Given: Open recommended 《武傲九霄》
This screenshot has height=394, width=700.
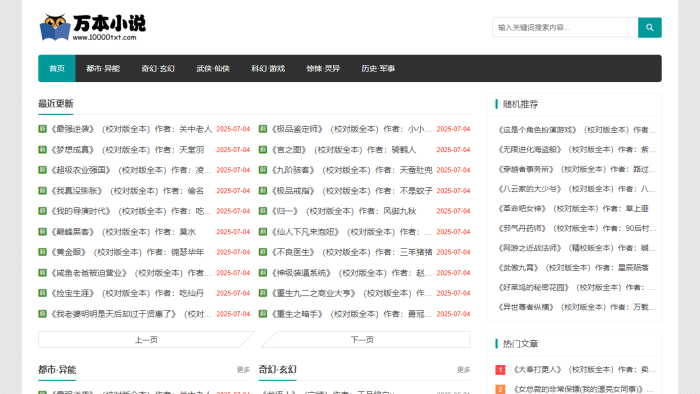Looking at the screenshot, I should (x=573, y=268).
